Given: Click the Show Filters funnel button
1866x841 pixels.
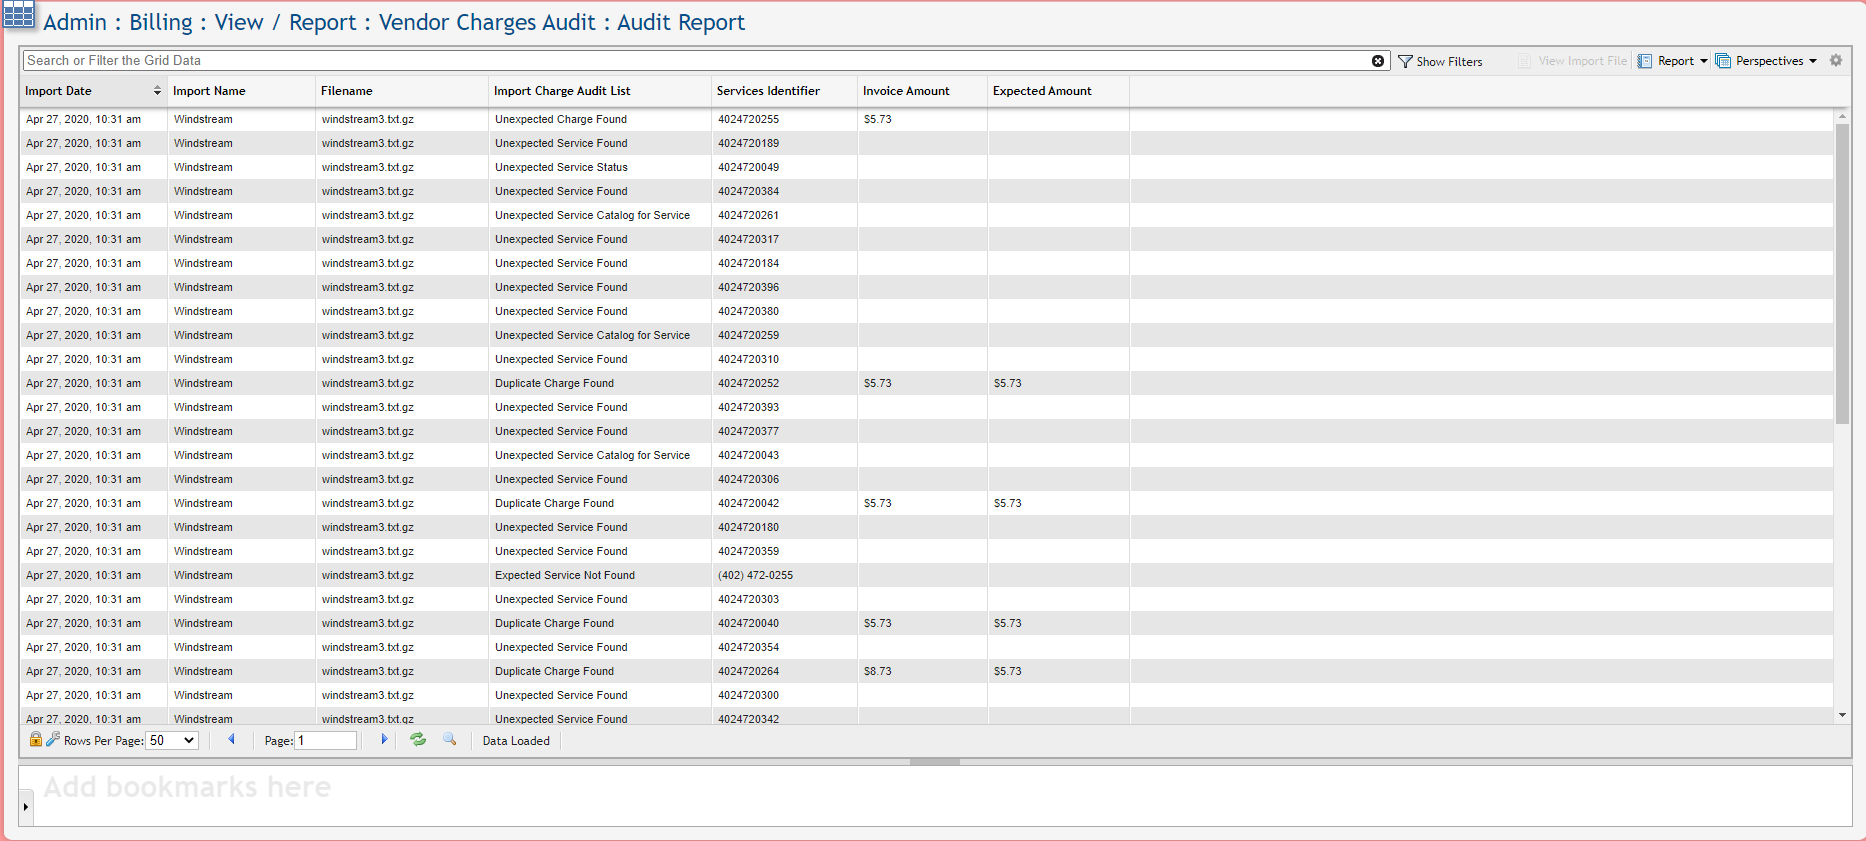Looking at the screenshot, I should (x=1440, y=61).
